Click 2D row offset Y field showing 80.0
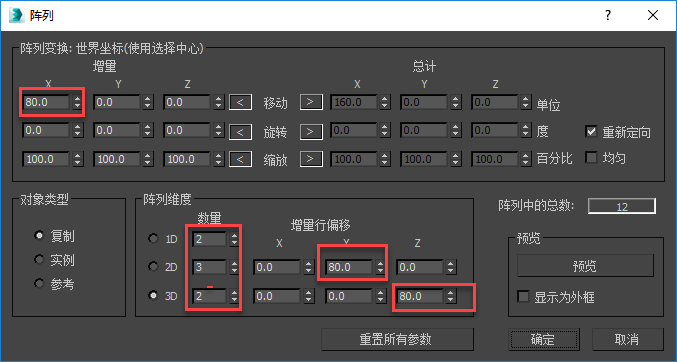 [x=349, y=267]
